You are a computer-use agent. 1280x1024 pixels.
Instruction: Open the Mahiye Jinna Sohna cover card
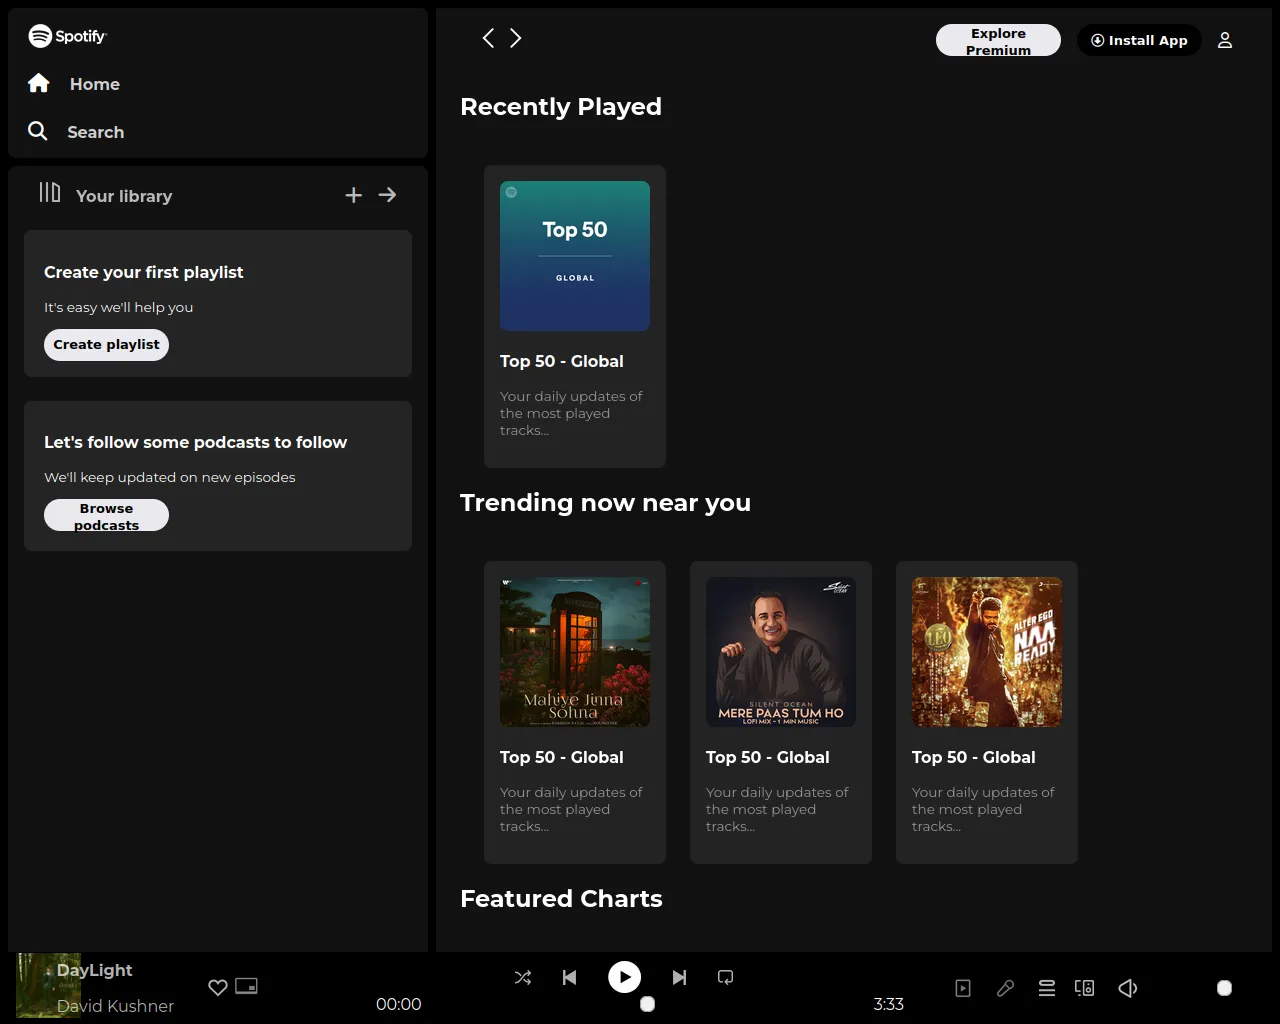pyautogui.click(x=575, y=712)
